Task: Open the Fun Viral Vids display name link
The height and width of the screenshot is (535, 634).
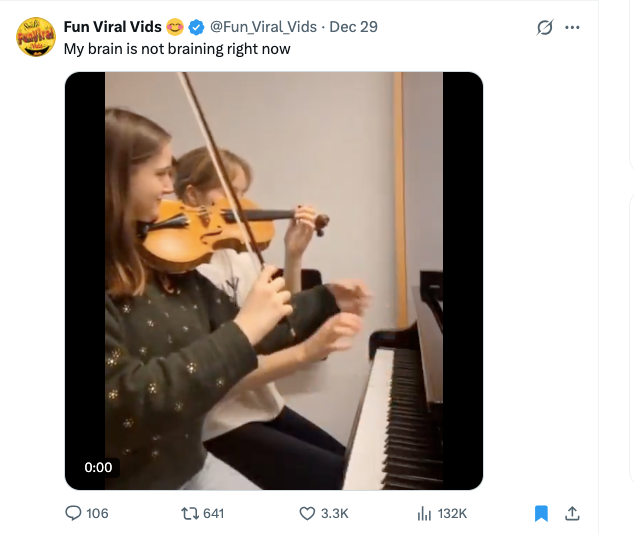Action: (x=112, y=26)
